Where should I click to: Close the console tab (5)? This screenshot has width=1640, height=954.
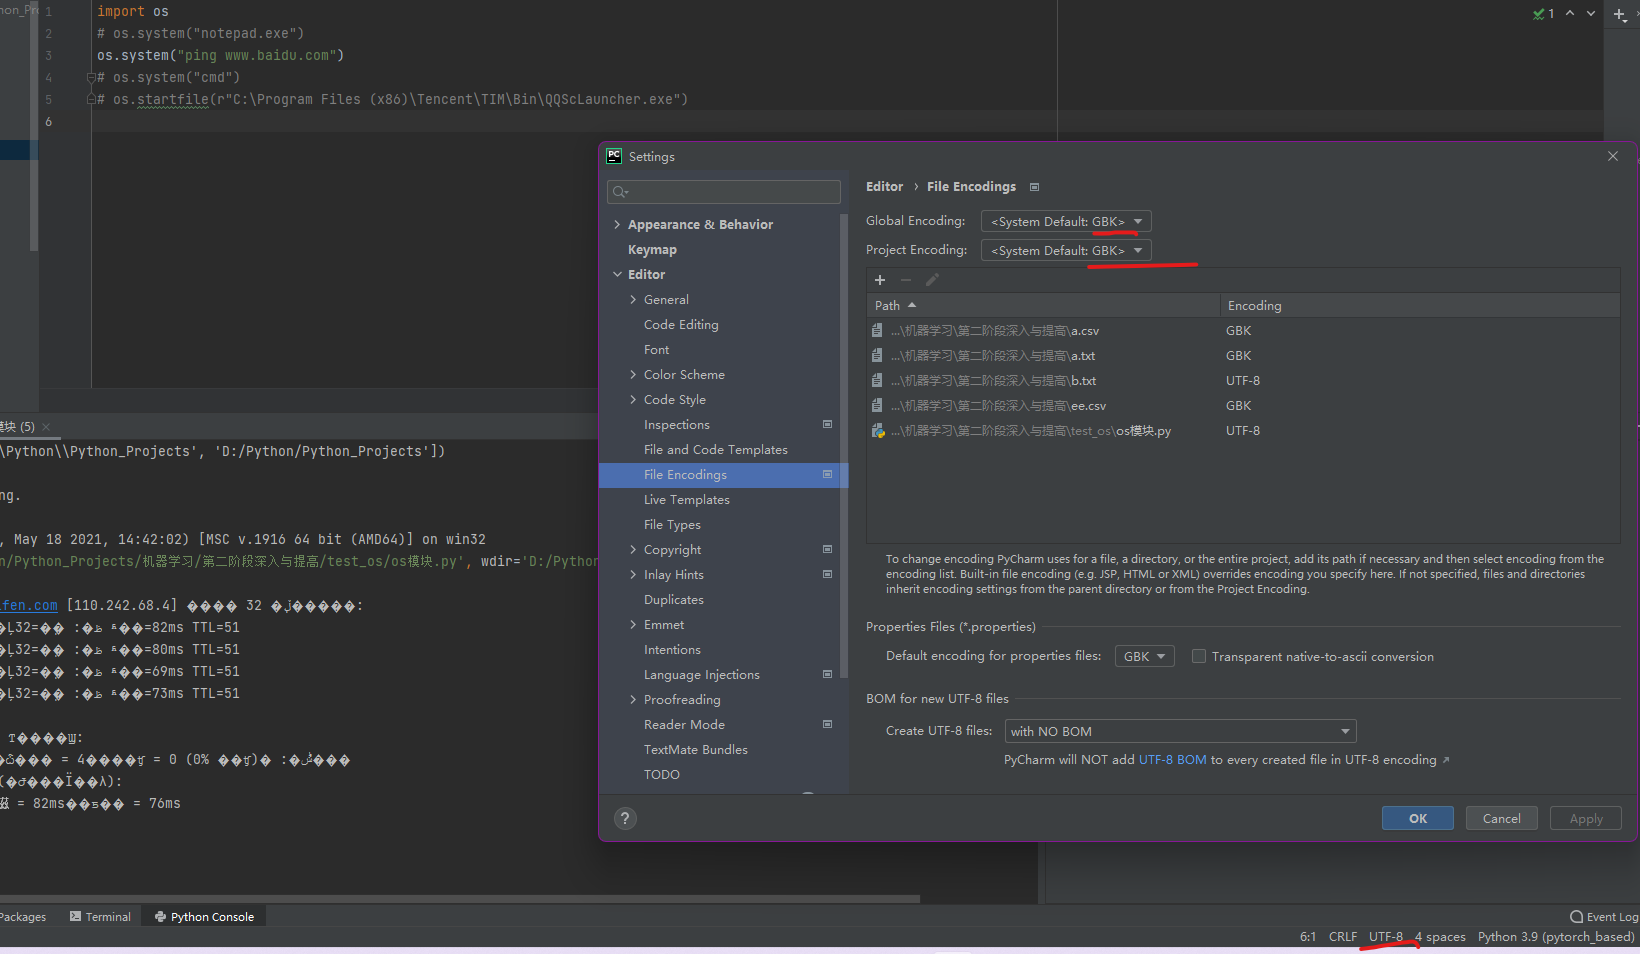point(46,427)
